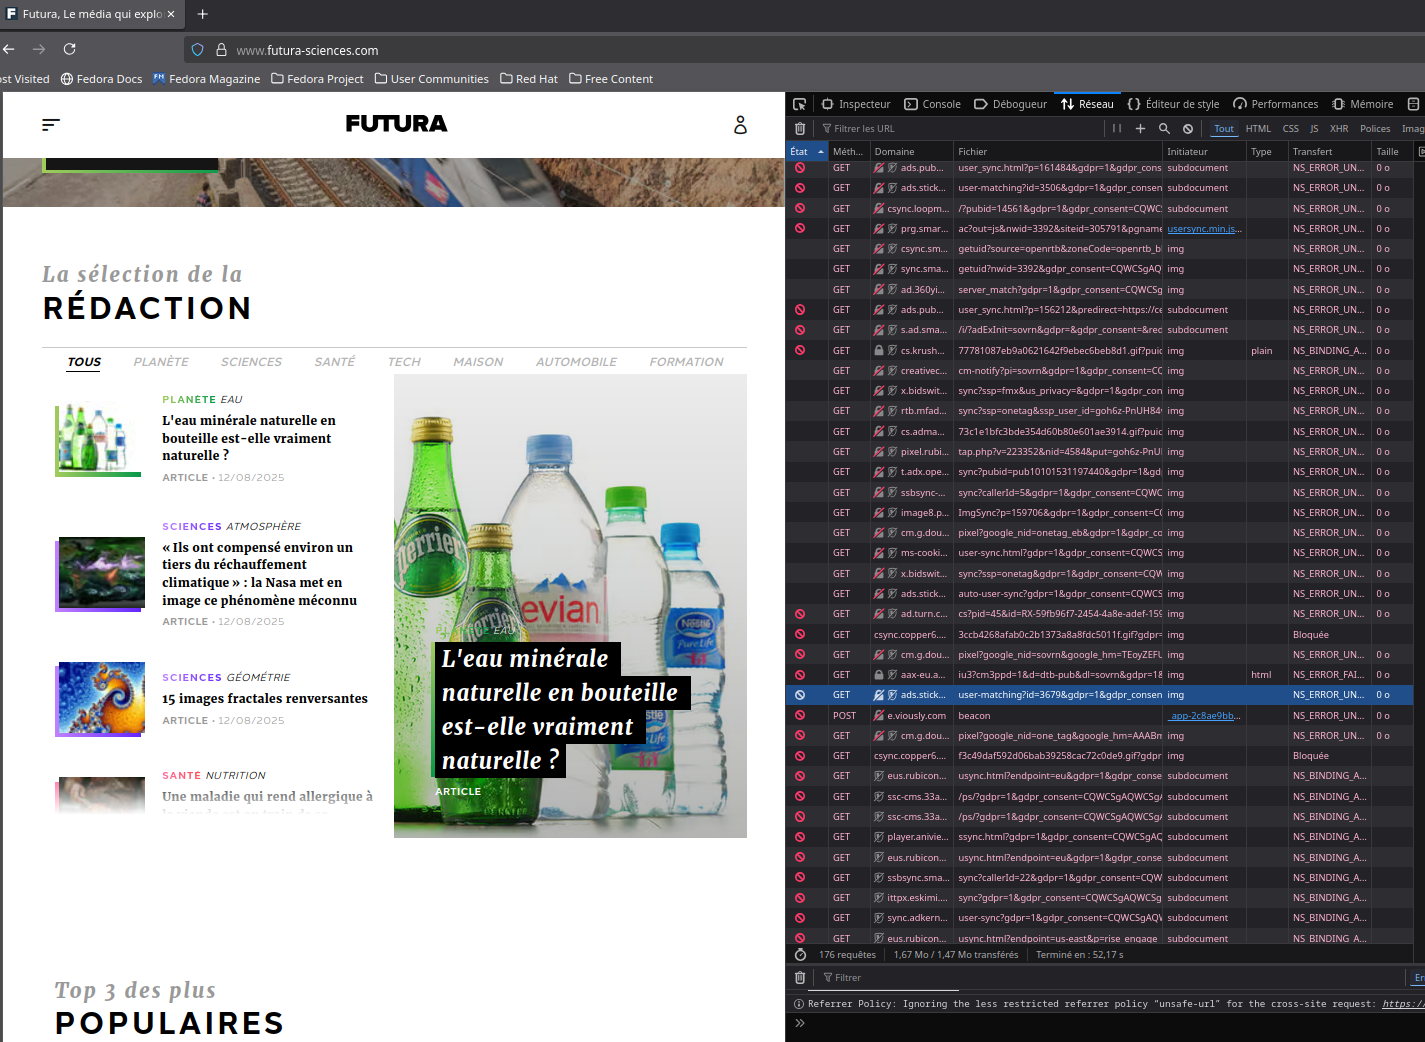Open the Débogueur tab
Image resolution: width=1425 pixels, height=1042 pixels.
tap(1010, 104)
